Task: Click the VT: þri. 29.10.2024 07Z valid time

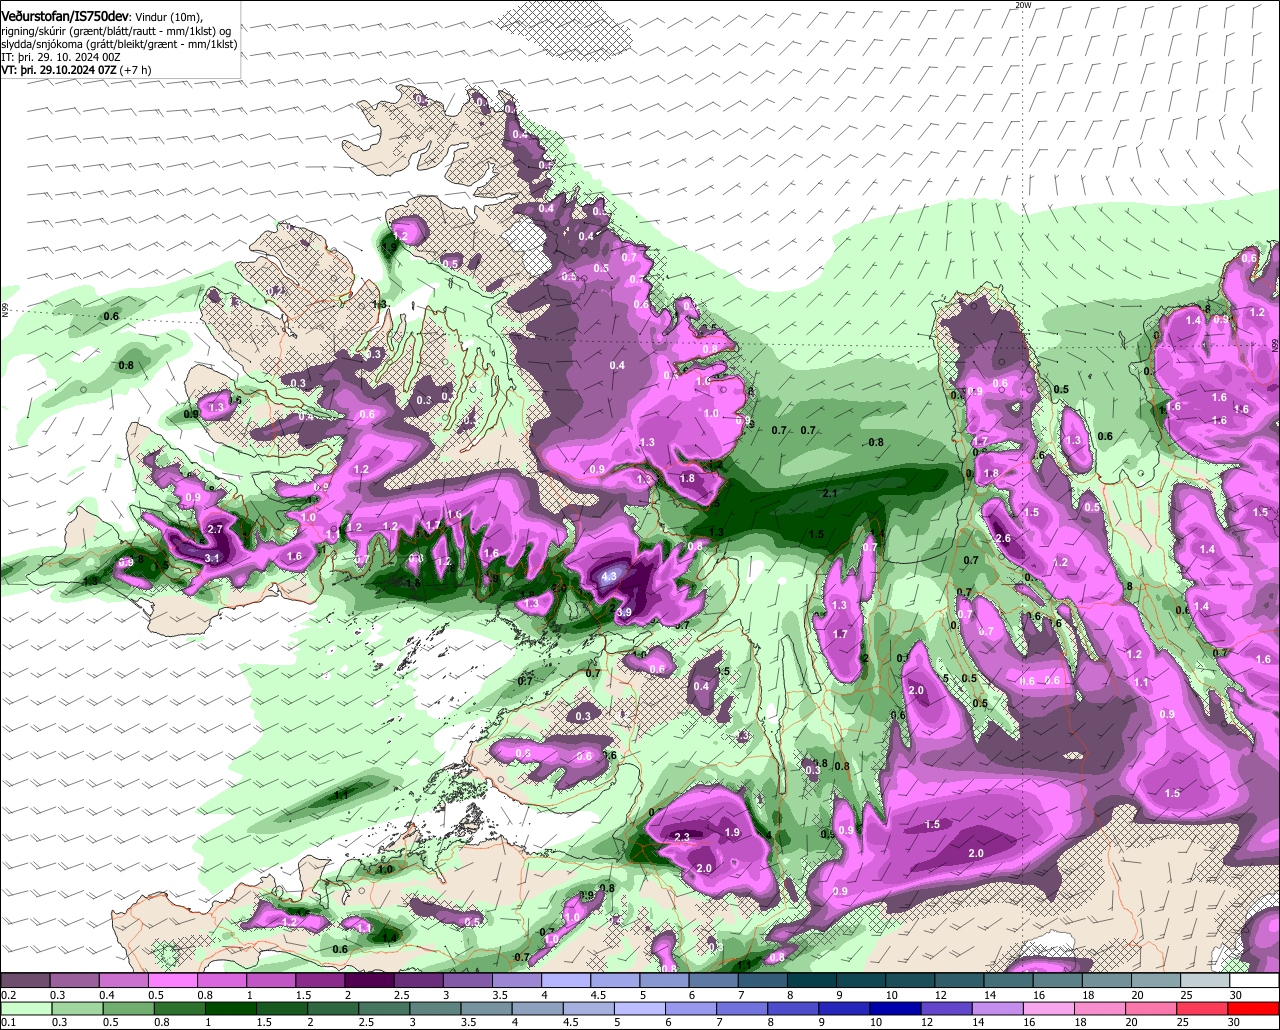Action: coord(60,70)
